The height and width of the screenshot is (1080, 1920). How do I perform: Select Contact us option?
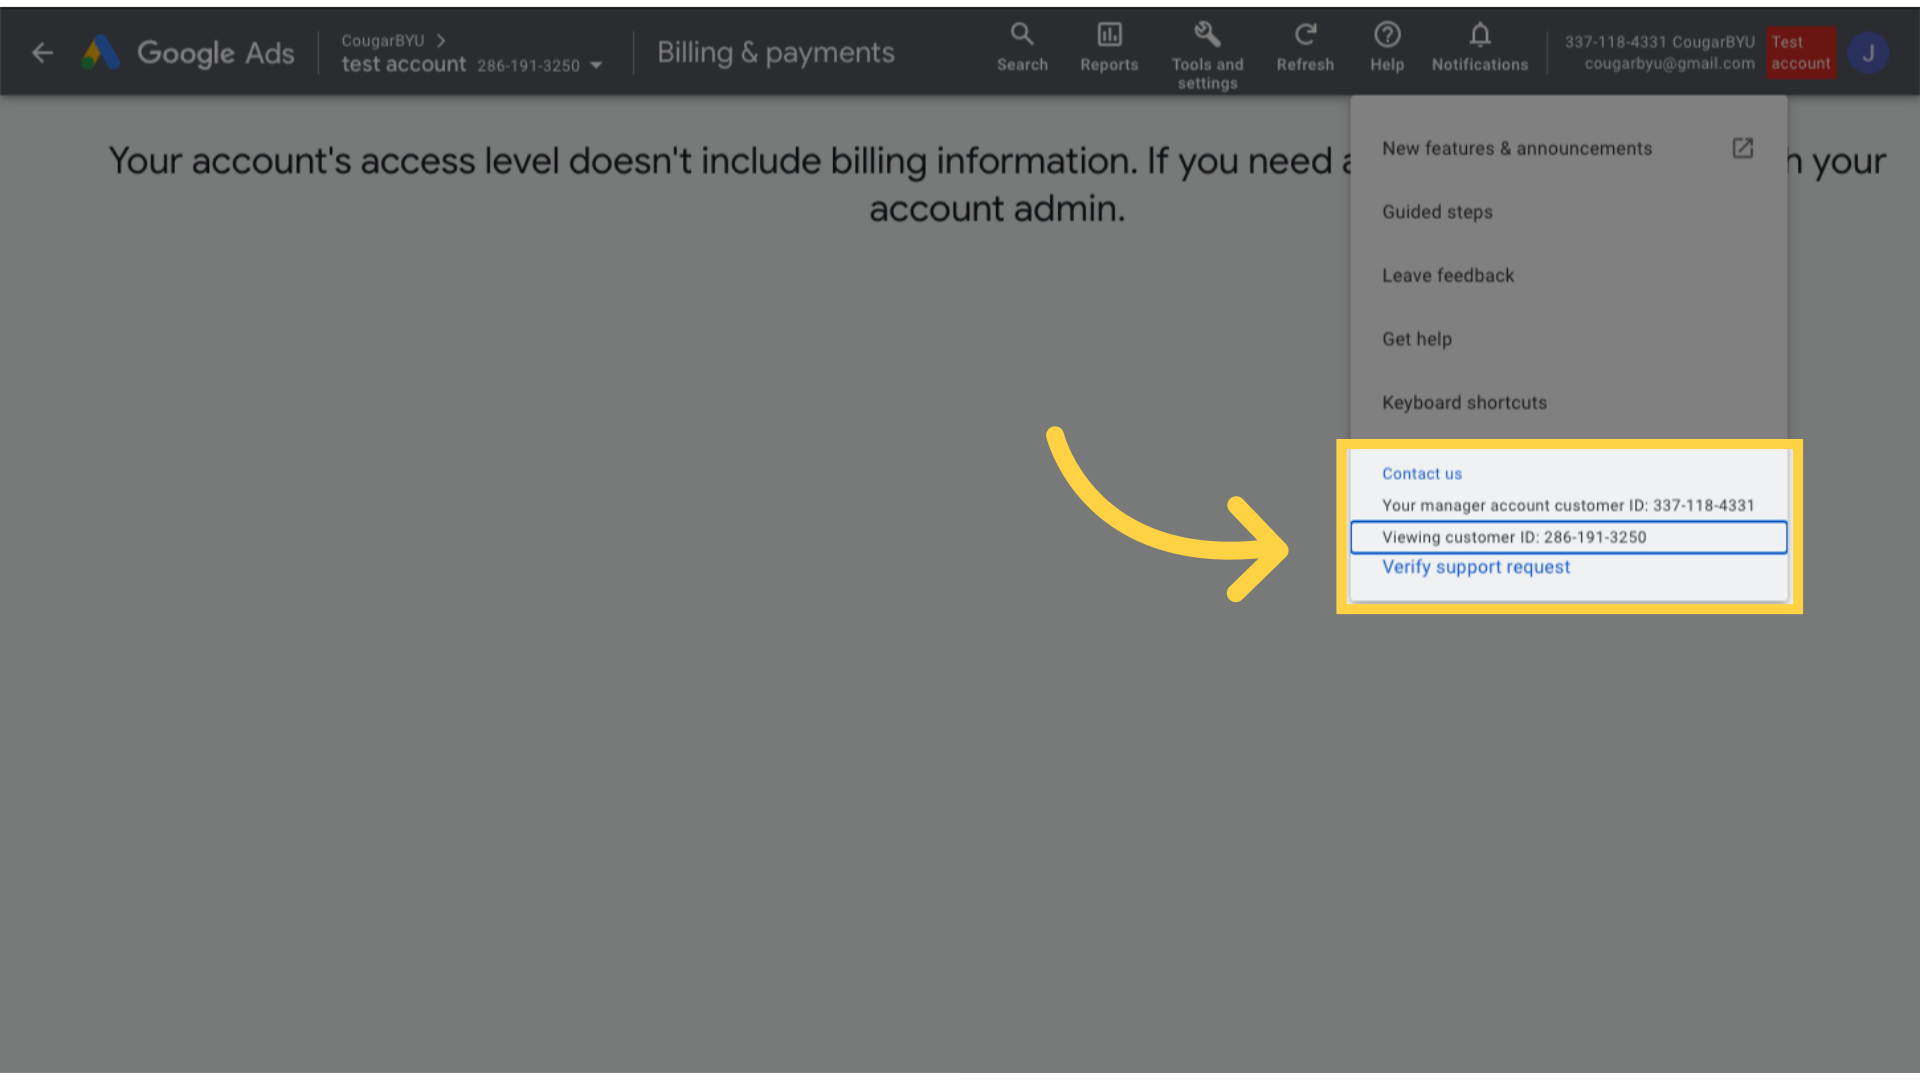[1422, 473]
